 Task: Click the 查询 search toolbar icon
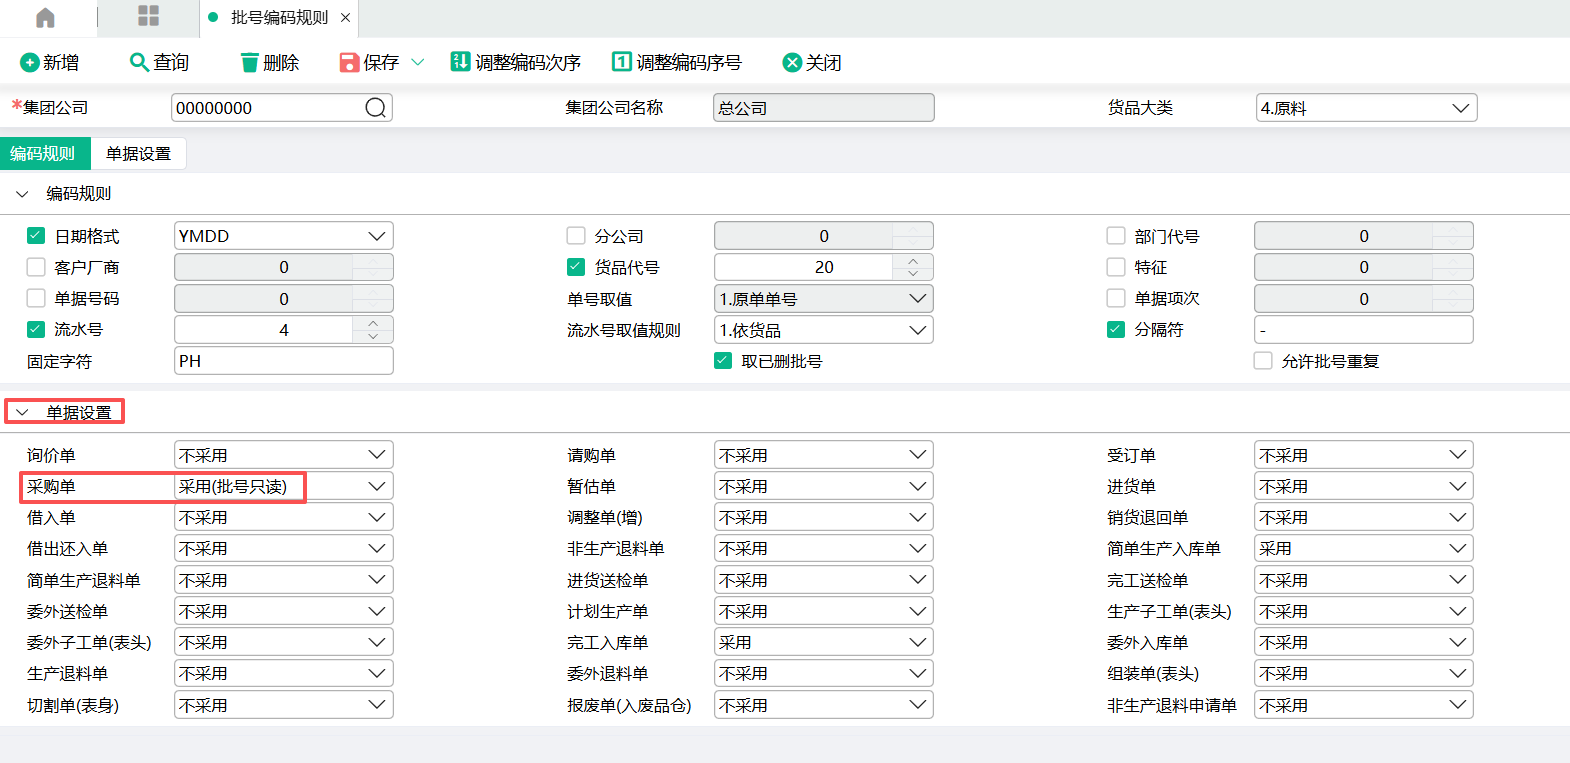139,63
